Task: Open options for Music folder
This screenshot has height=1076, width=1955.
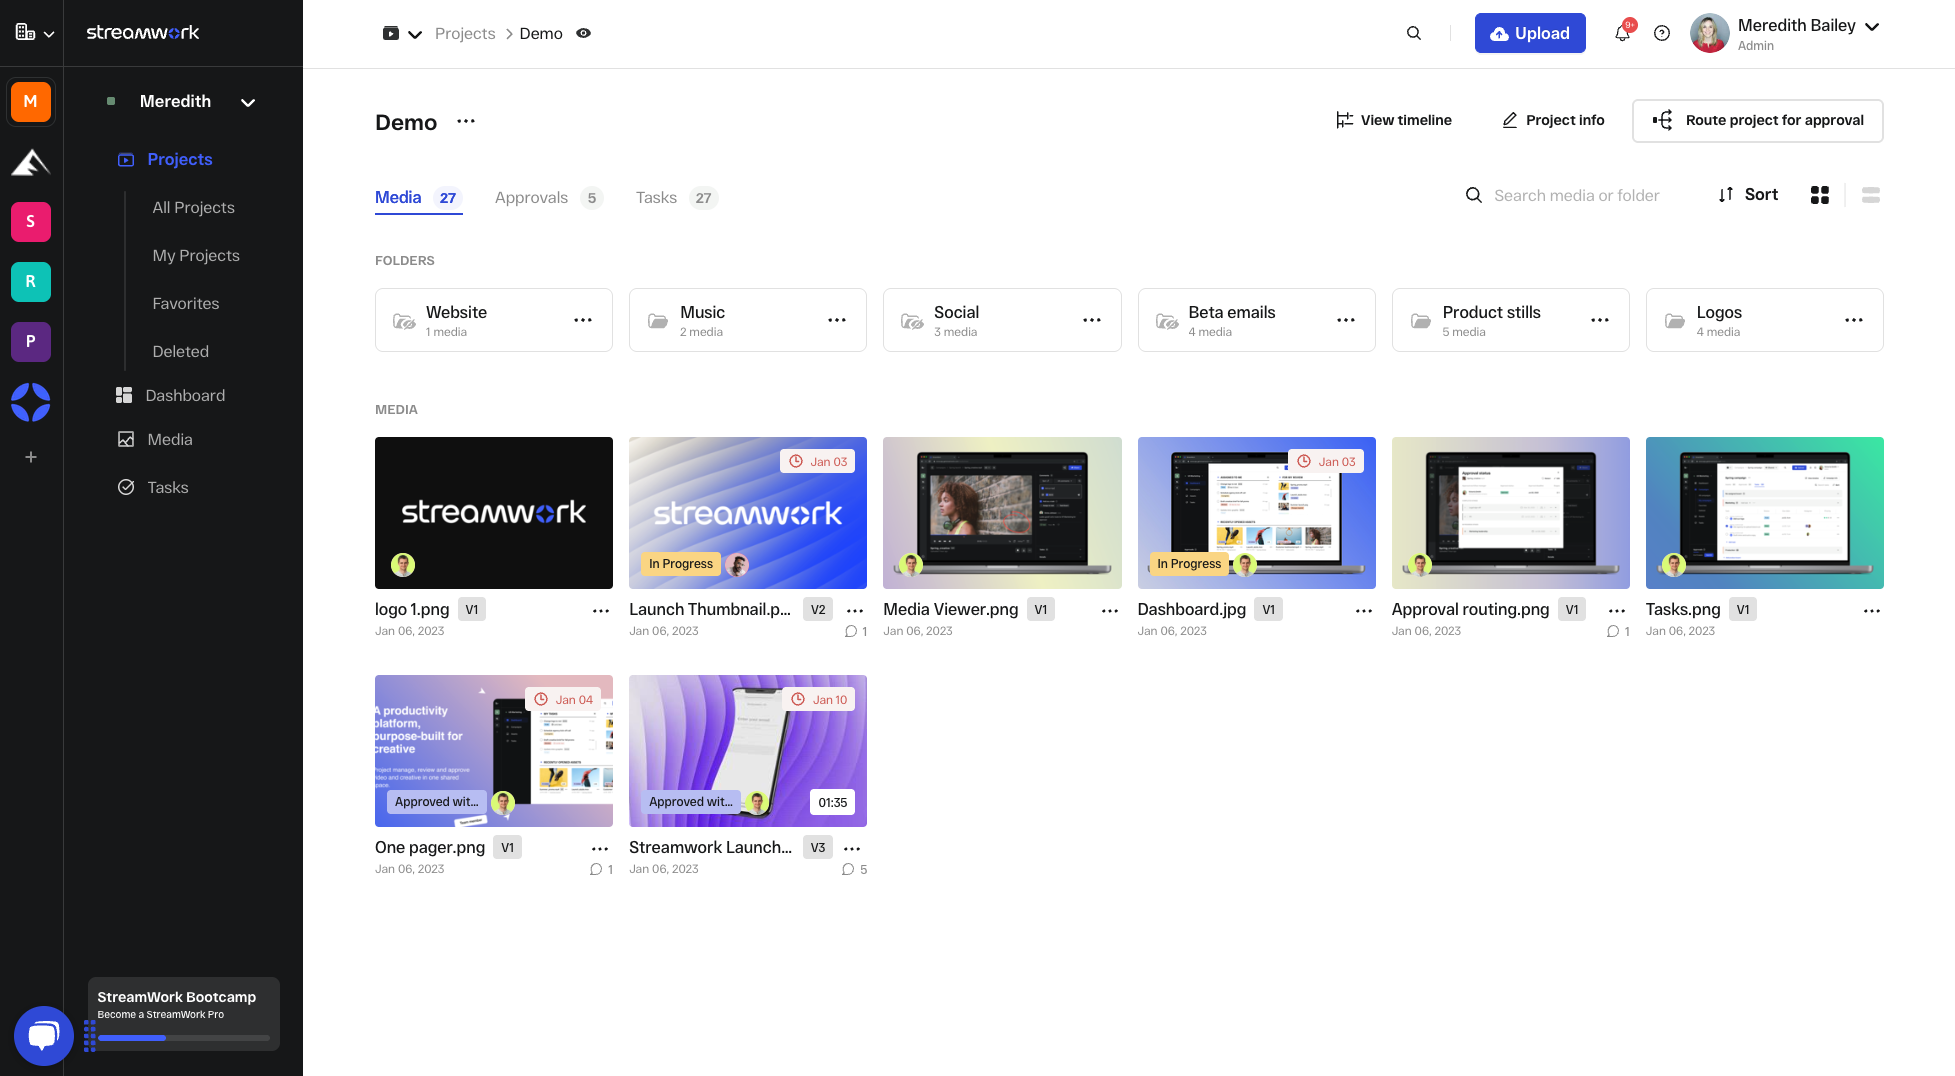Action: click(x=837, y=320)
